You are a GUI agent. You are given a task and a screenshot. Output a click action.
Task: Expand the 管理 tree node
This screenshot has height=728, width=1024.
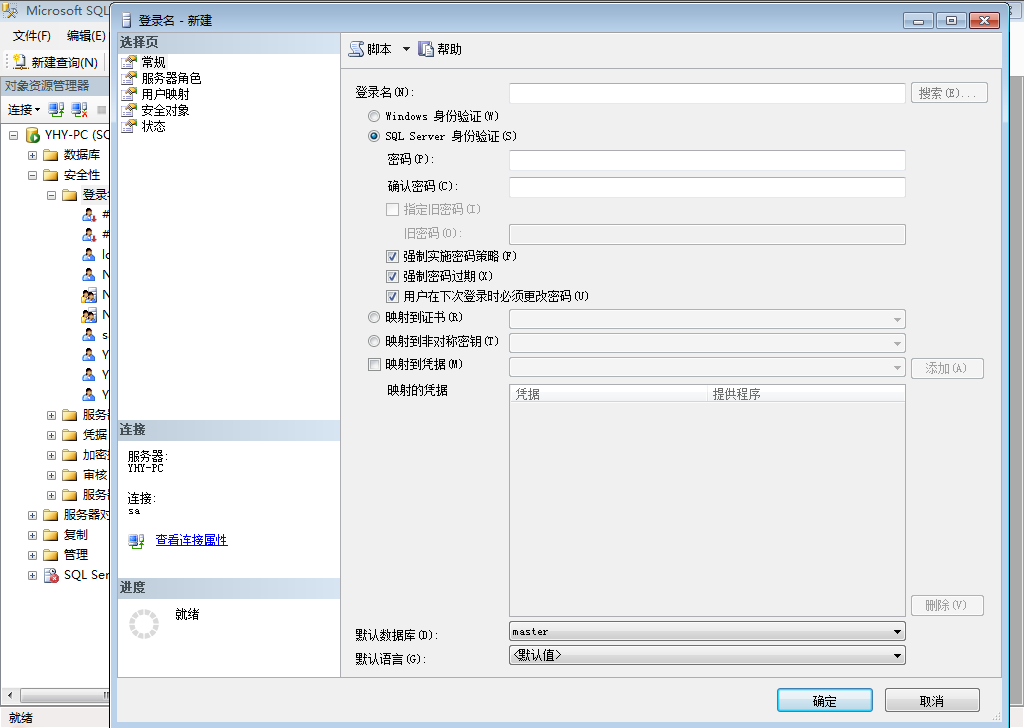(32, 555)
